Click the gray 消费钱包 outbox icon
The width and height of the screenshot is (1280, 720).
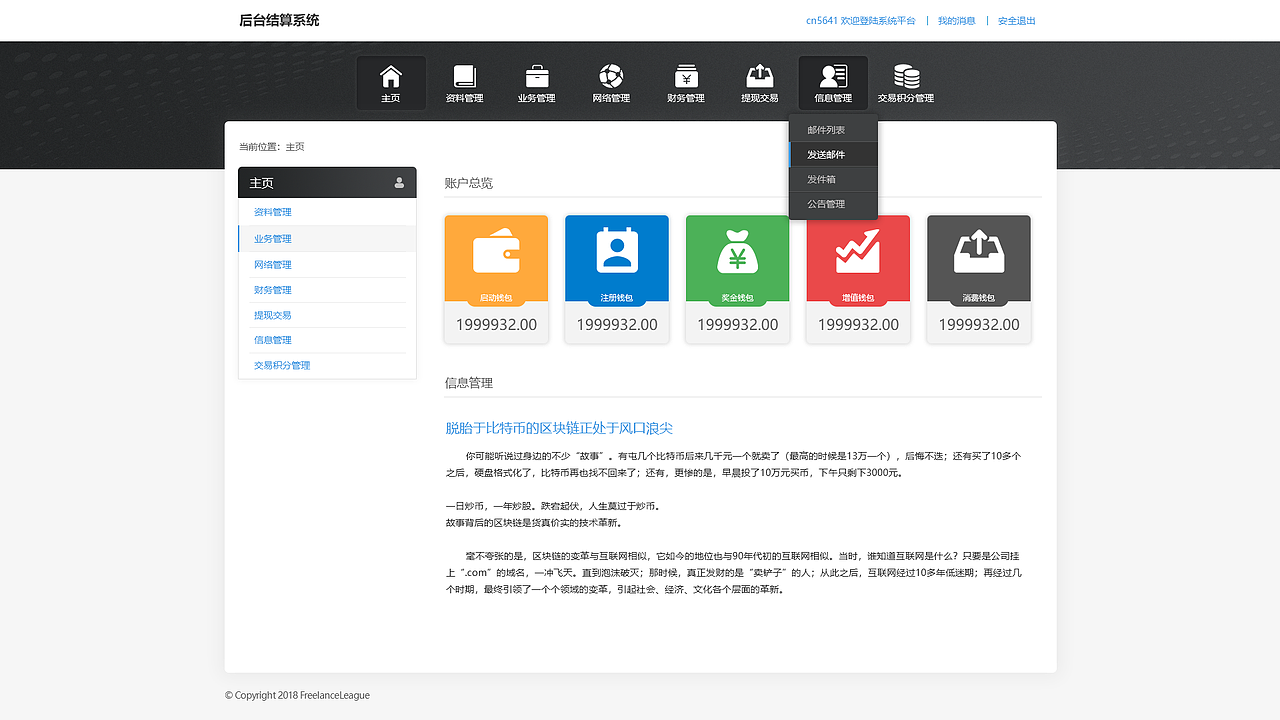(x=979, y=252)
